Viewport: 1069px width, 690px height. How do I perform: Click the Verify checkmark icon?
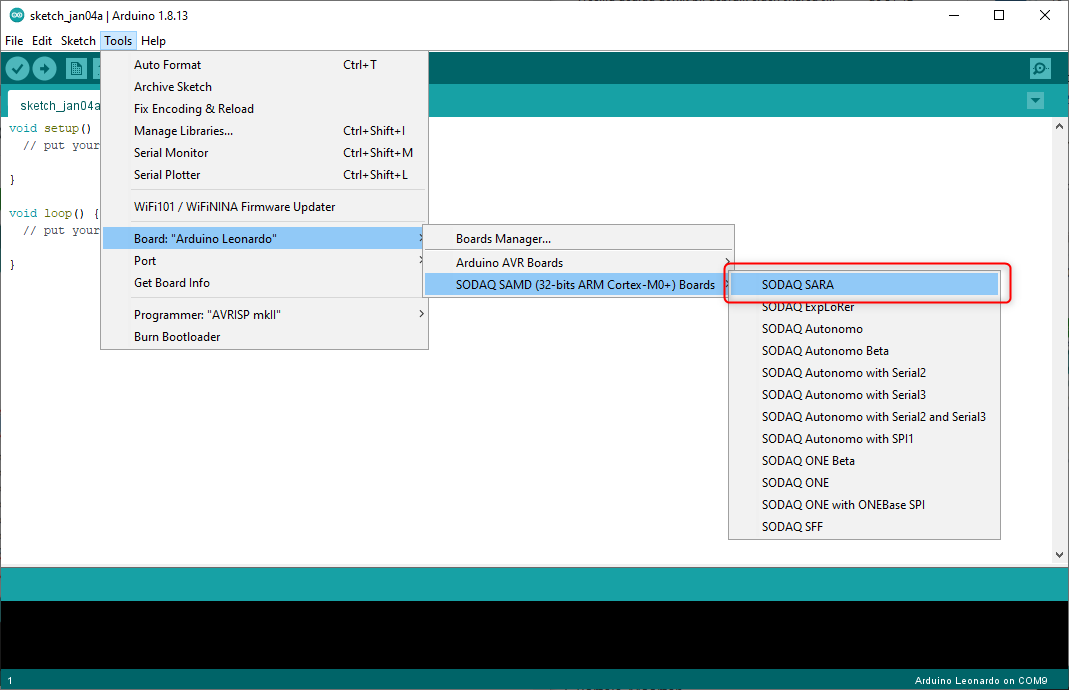tap(18, 68)
